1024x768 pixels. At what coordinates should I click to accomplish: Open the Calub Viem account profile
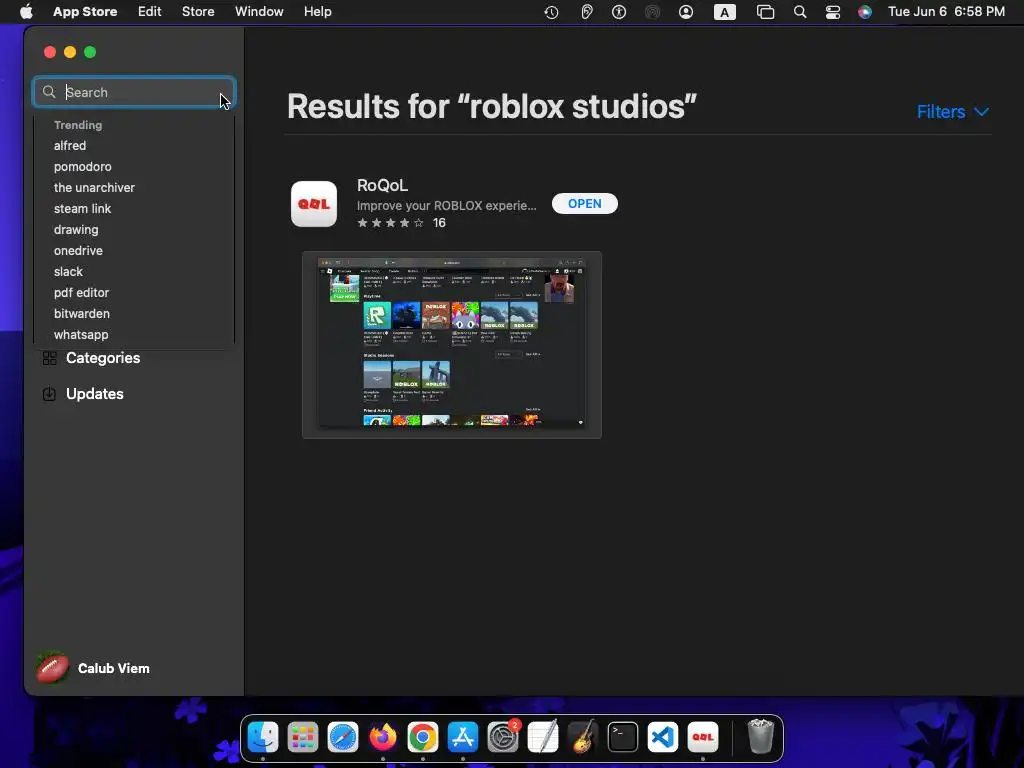point(114,668)
